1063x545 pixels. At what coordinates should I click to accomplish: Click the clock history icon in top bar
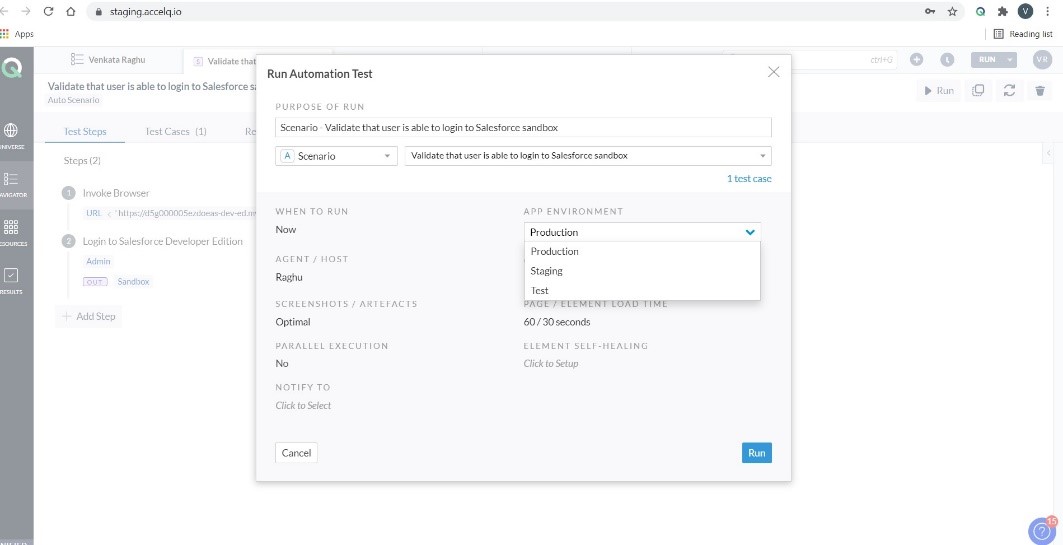[947, 60]
